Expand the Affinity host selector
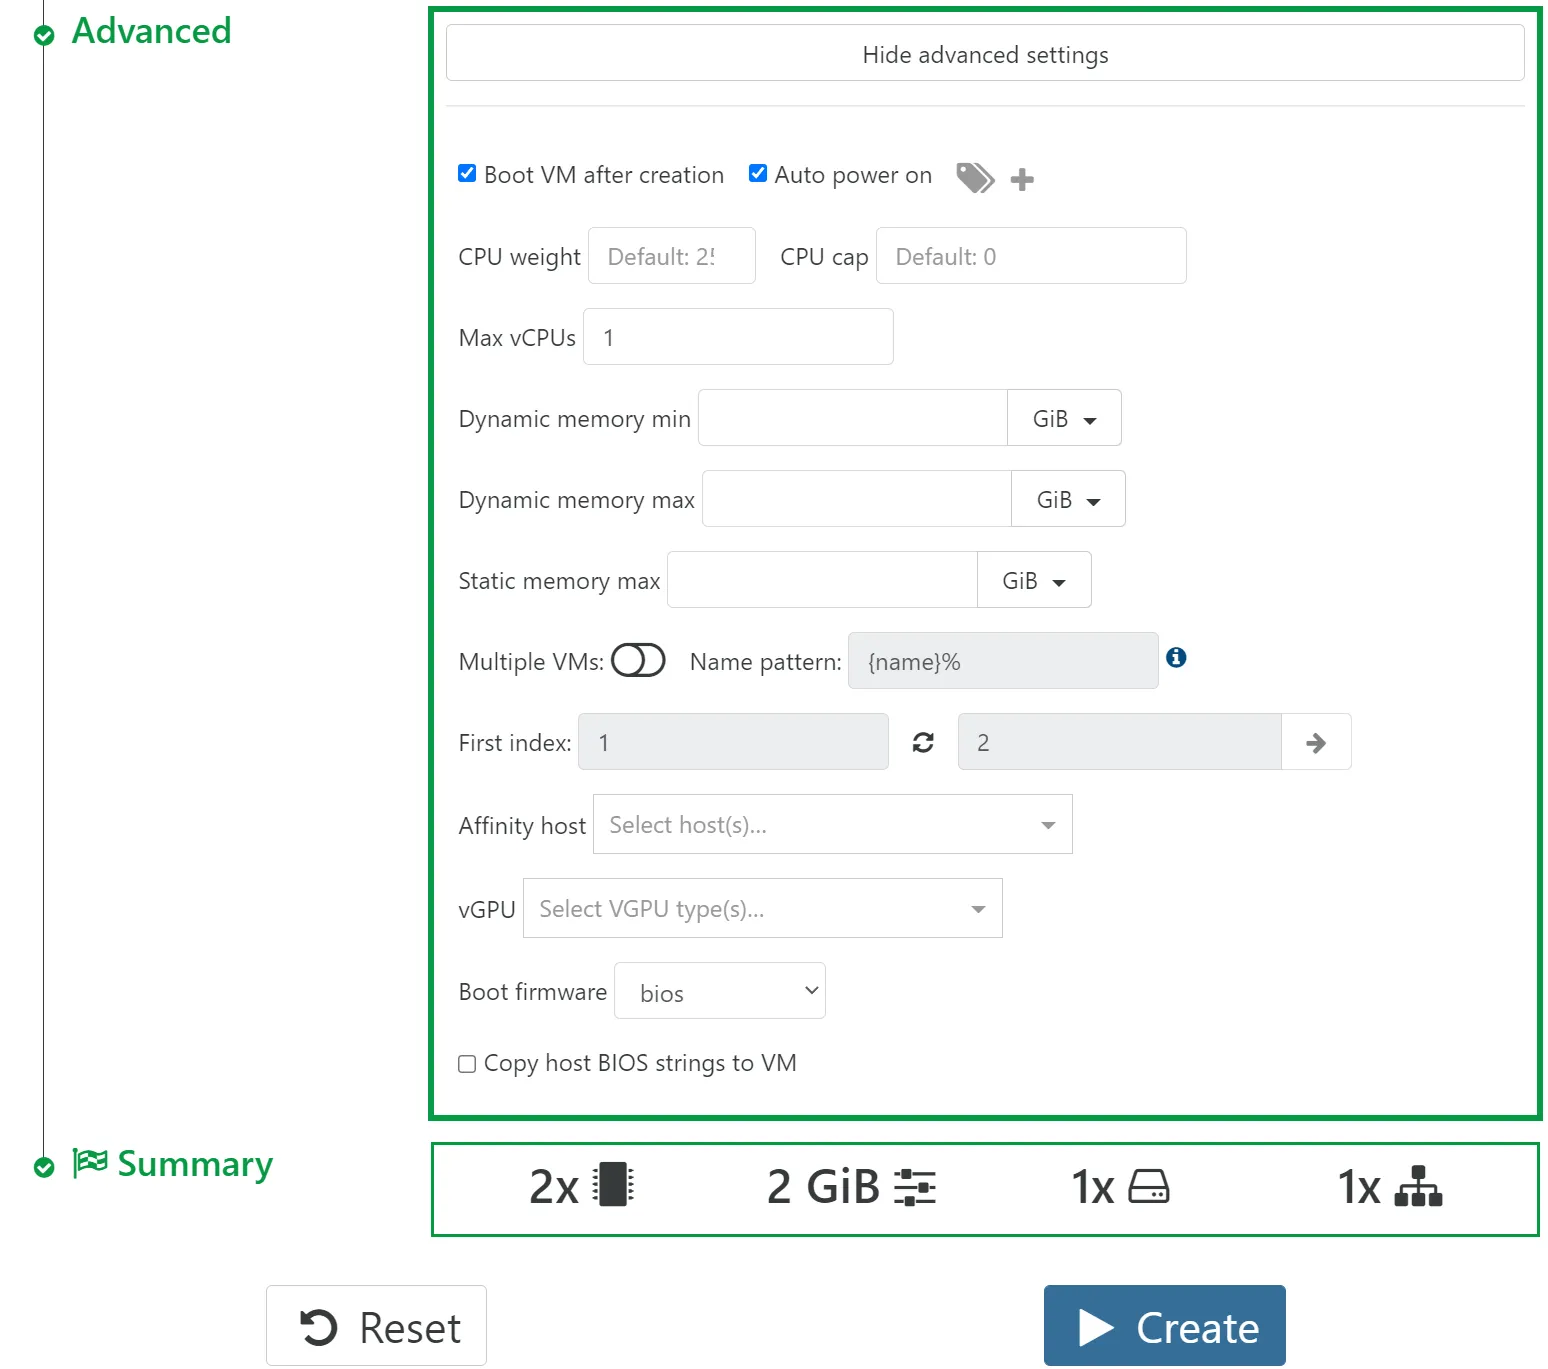 832,825
